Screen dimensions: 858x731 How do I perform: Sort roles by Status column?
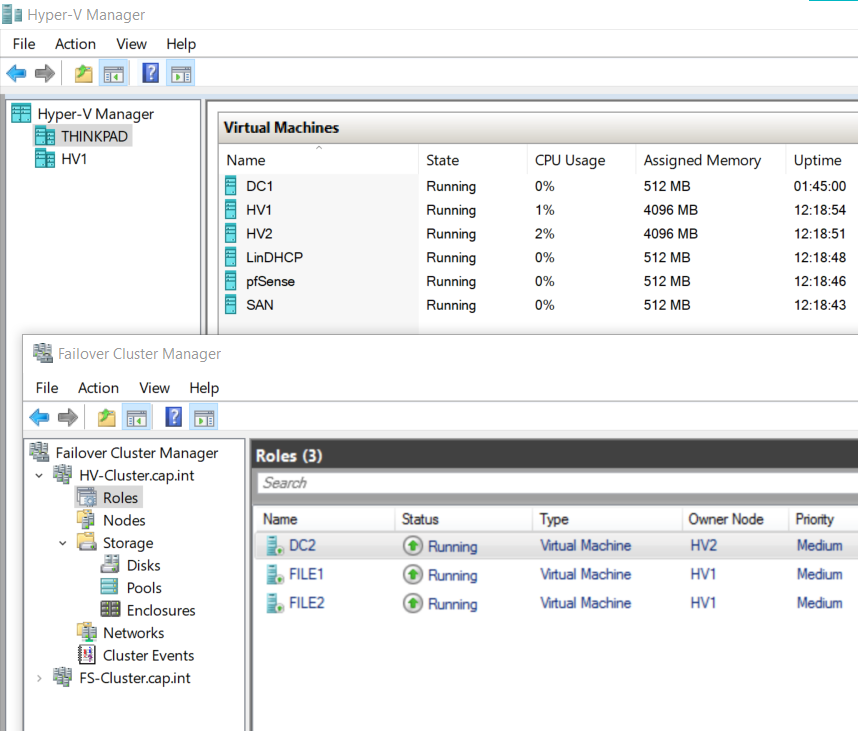463,519
